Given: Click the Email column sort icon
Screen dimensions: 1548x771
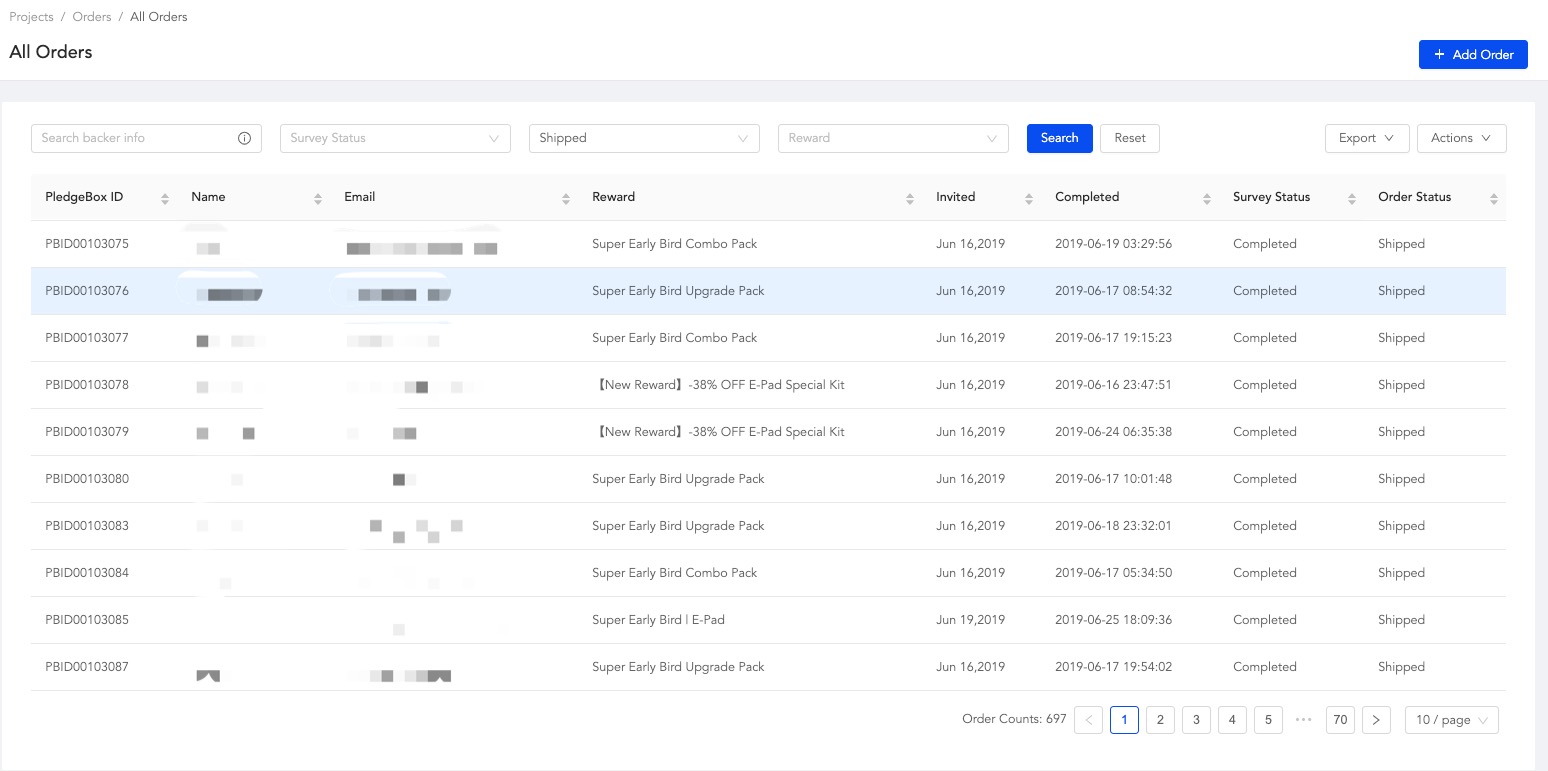Looking at the screenshot, I should [566, 198].
